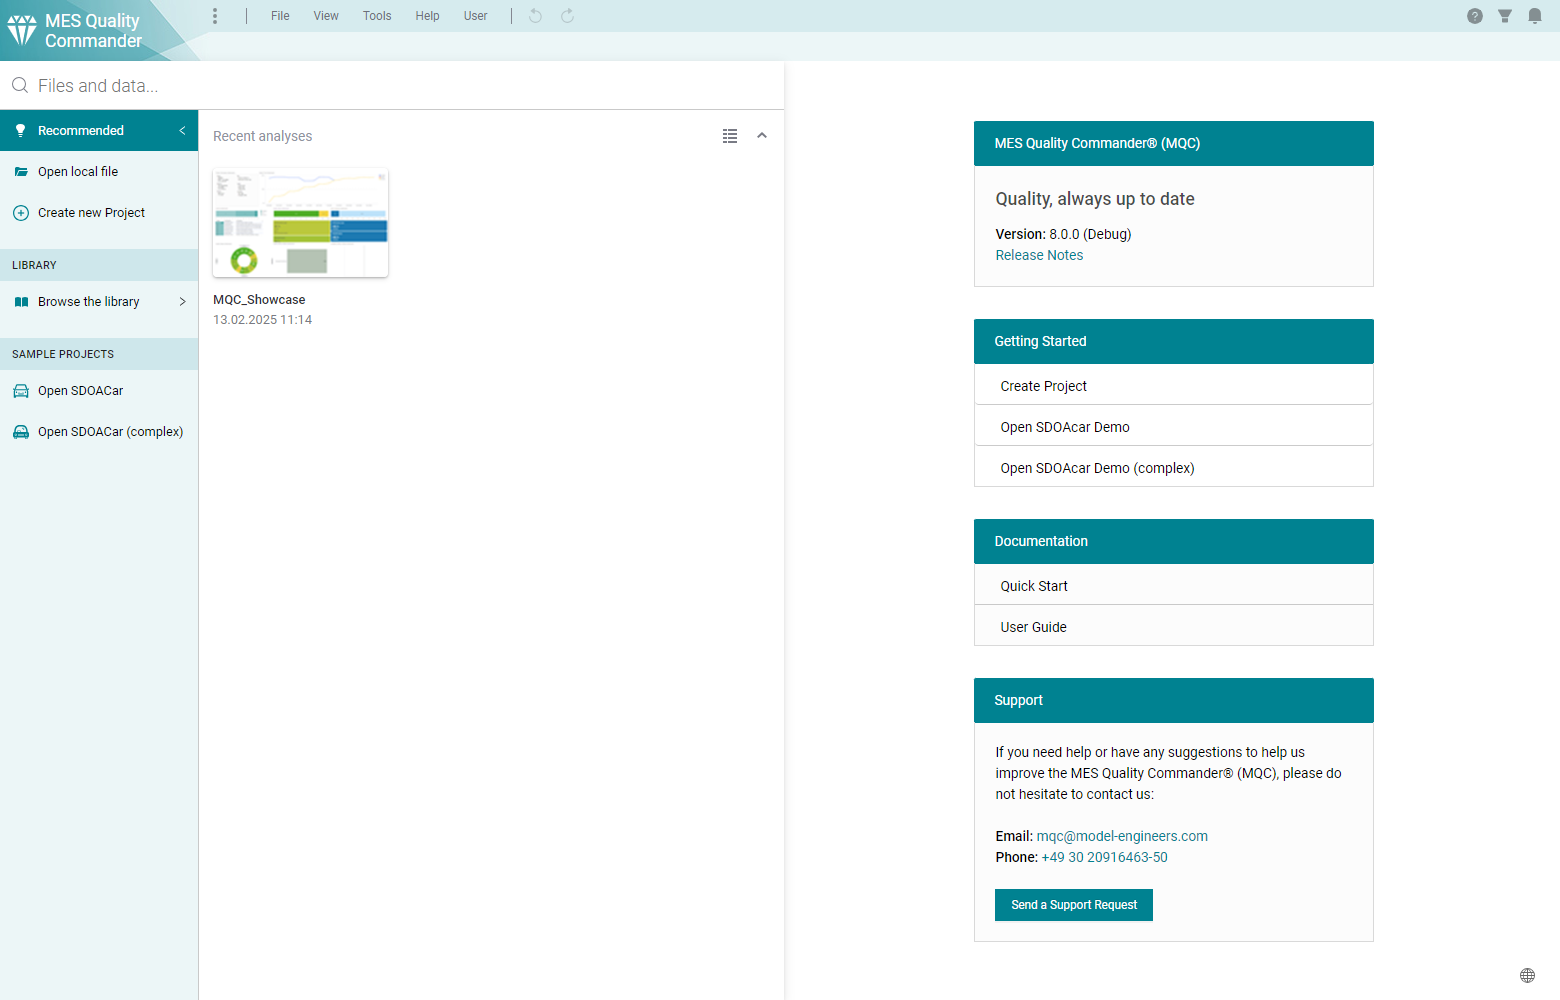Click the Files and data search field
The width and height of the screenshot is (1560, 1000).
click(x=400, y=86)
